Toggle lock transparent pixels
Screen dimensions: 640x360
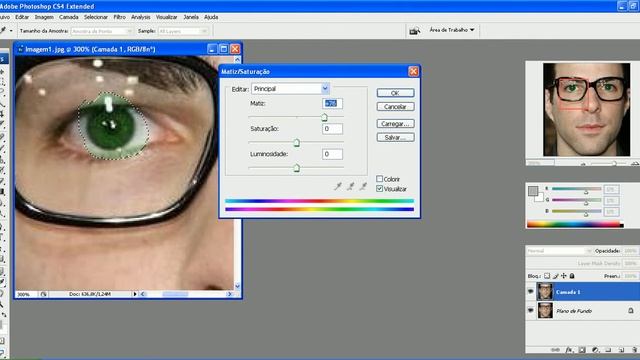(547, 276)
